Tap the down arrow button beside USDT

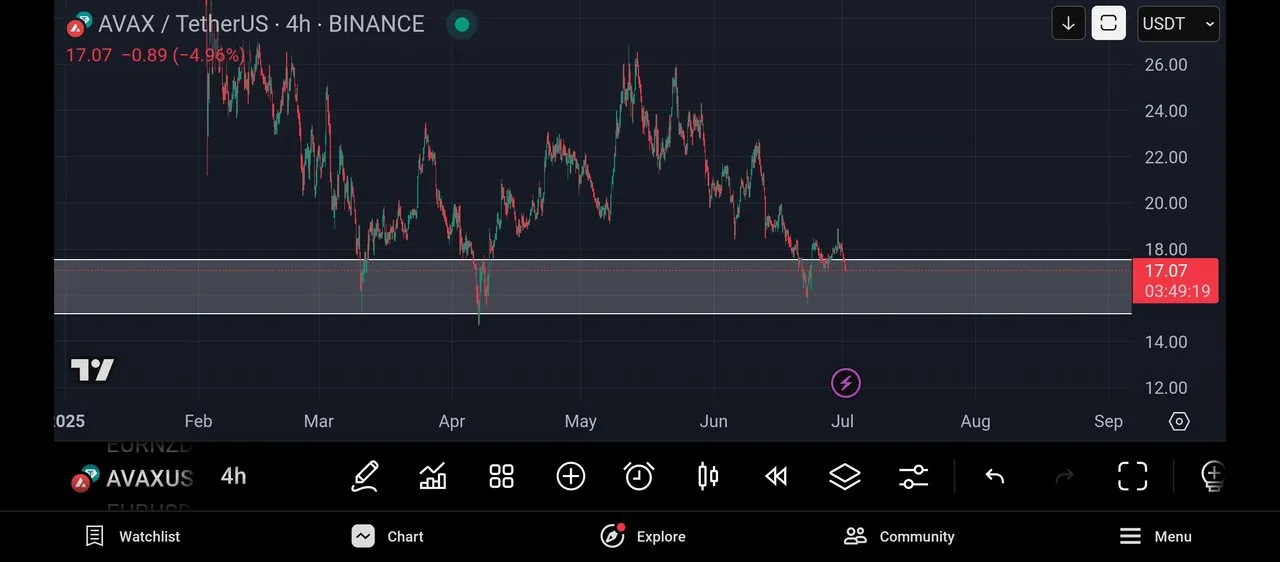click(1068, 24)
